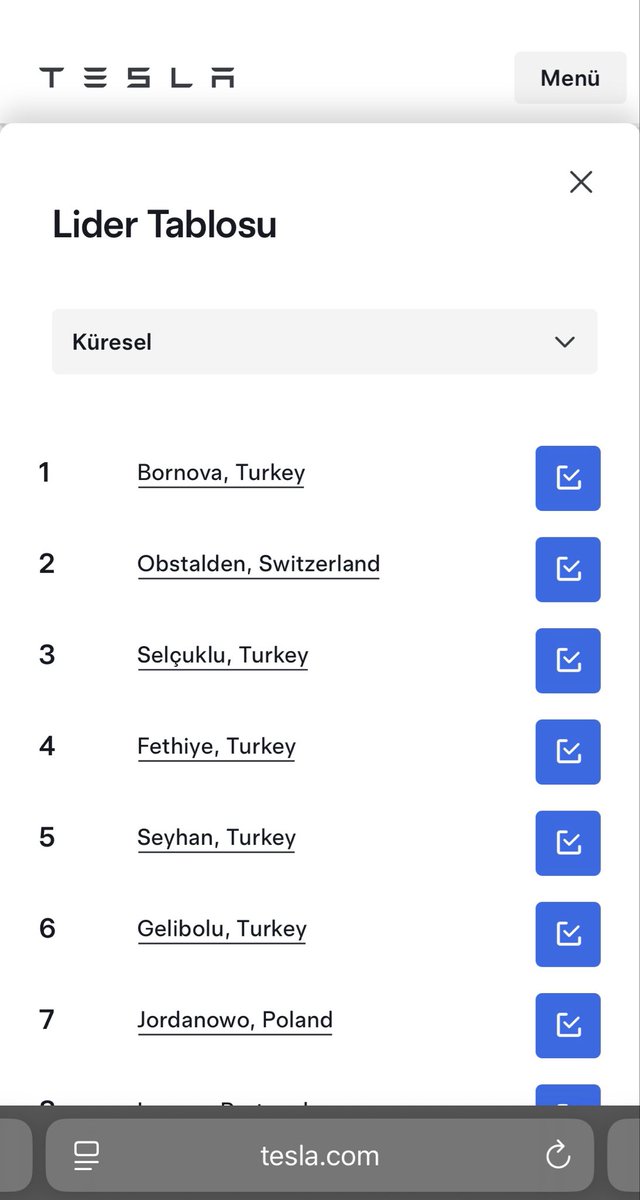Open the Obstalden, Switzerland link
This screenshot has height=1200, width=640.
pyautogui.click(x=259, y=564)
